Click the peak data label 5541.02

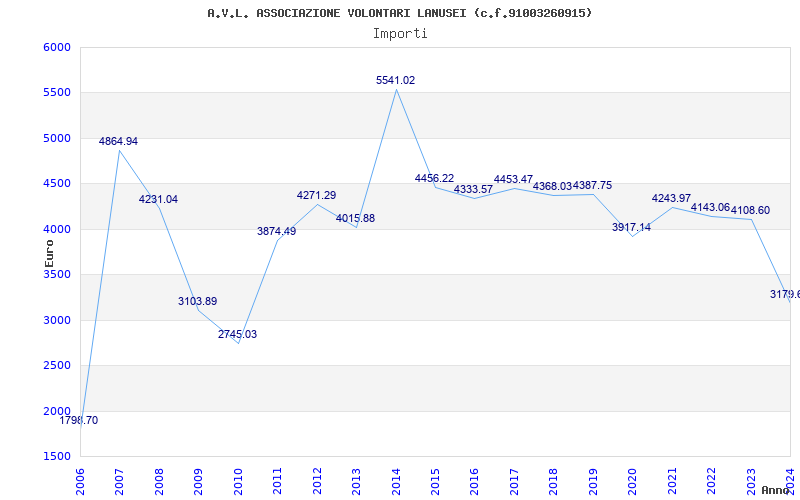coord(395,80)
